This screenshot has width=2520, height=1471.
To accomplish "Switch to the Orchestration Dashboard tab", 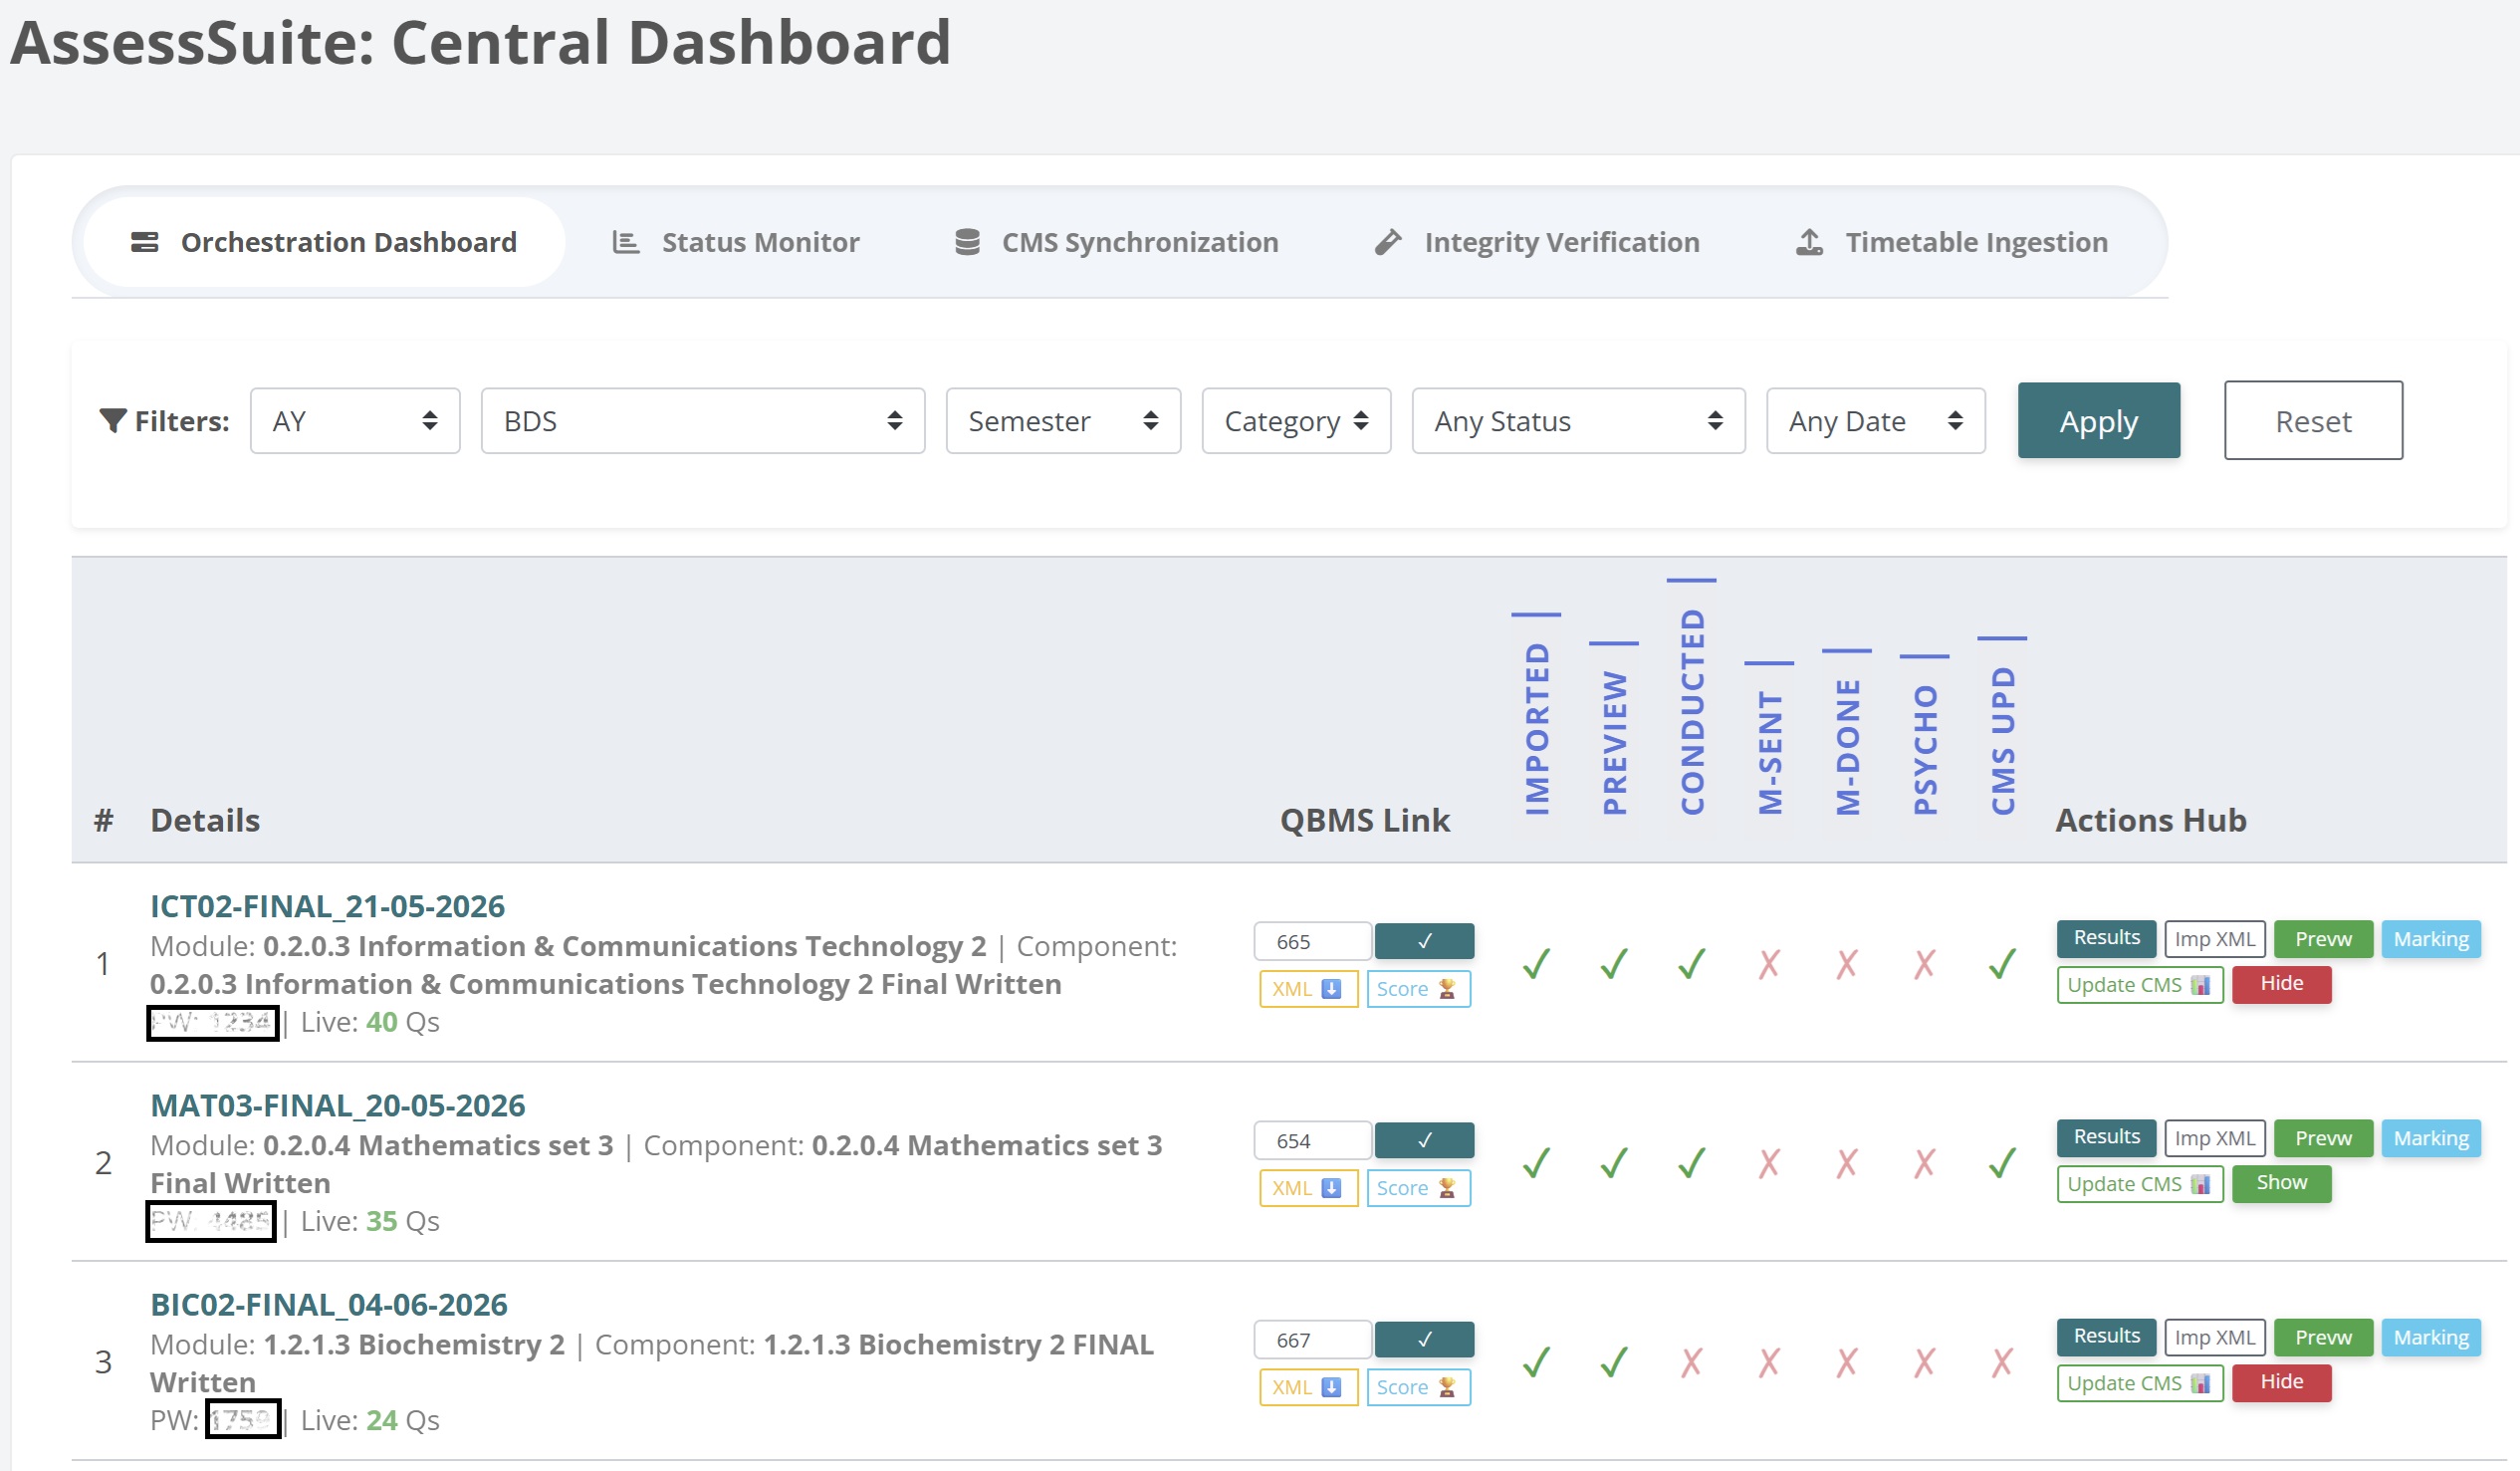I will click(324, 242).
